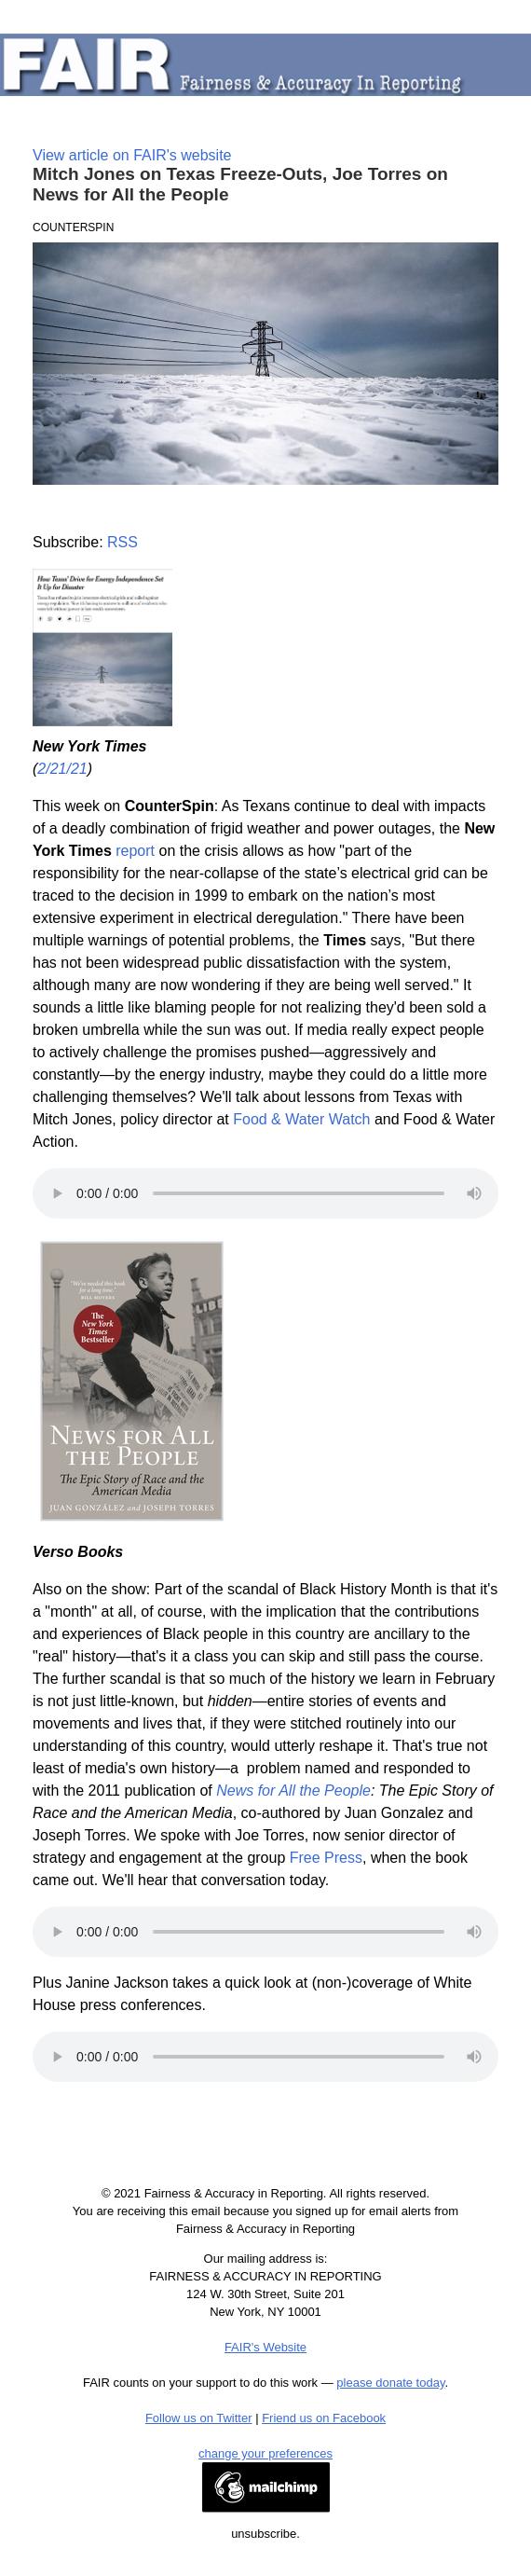Screen dimensions: 531x2576
Task: Open the 2/21/21 New York Times link
Action: pyautogui.click(x=62, y=769)
